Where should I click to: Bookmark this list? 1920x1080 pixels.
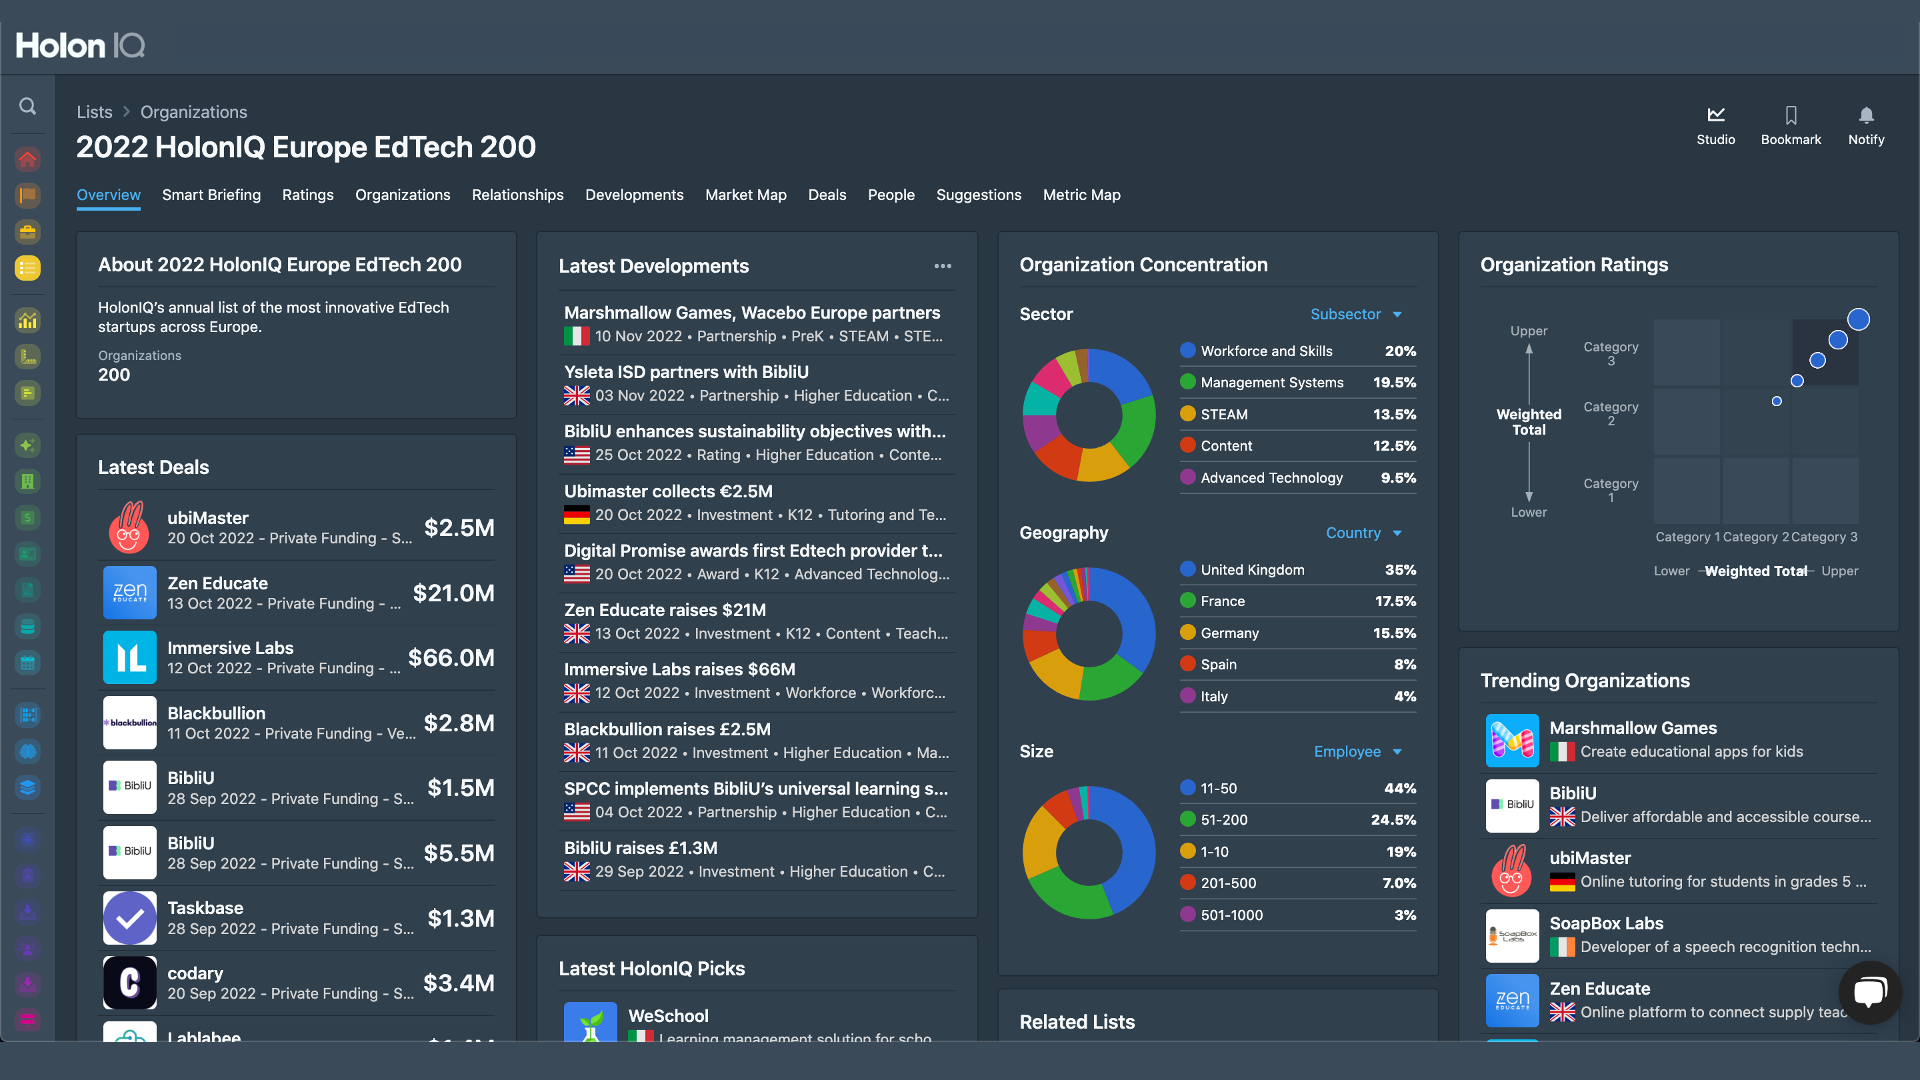tap(1791, 126)
